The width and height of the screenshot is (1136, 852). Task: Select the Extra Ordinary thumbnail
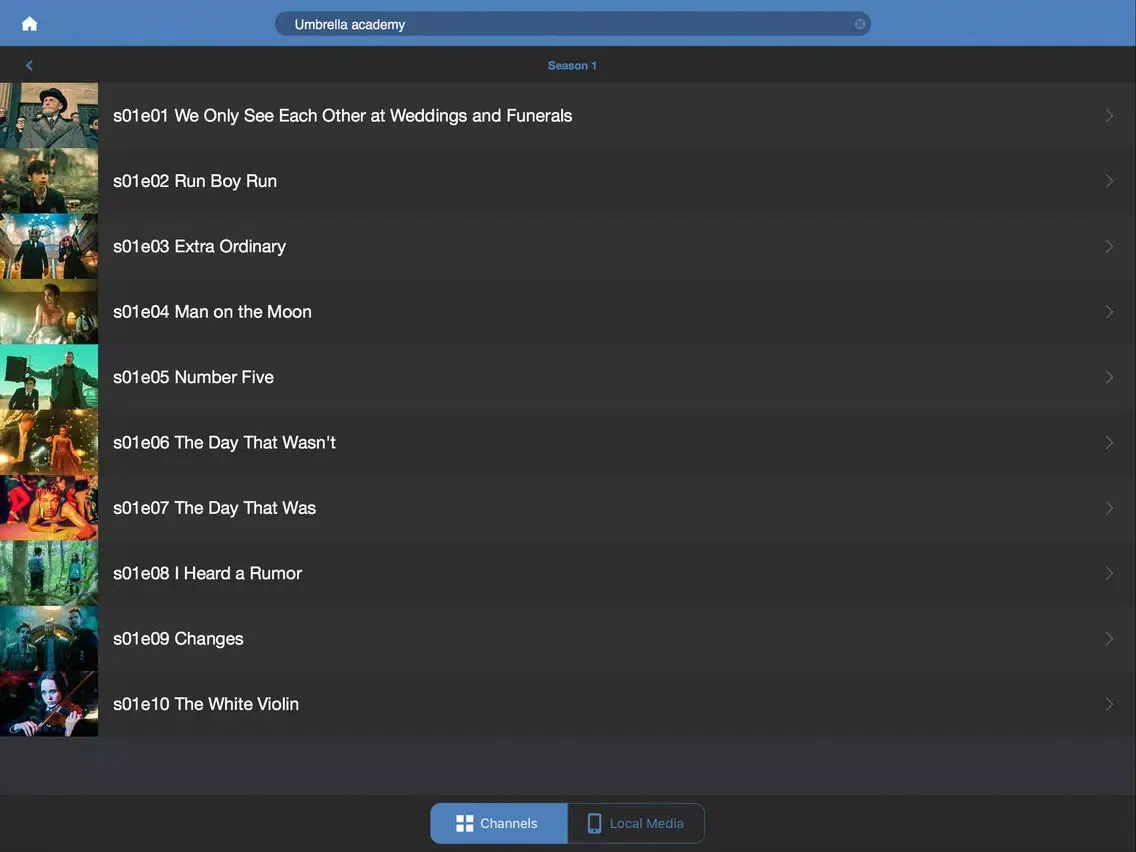[49, 246]
